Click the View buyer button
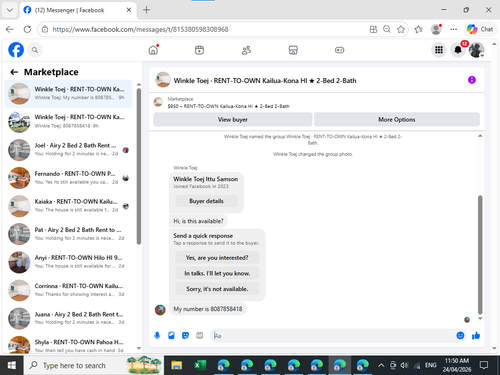 [233, 119]
